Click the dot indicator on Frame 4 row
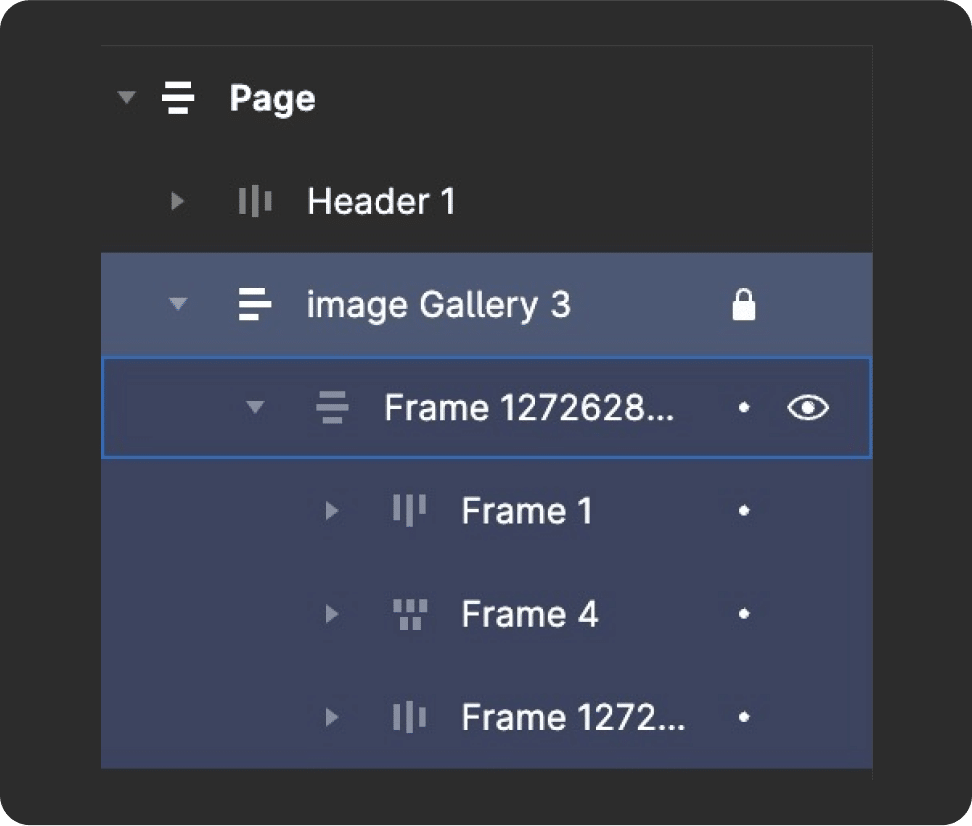The width and height of the screenshot is (972, 826). point(743,614)
